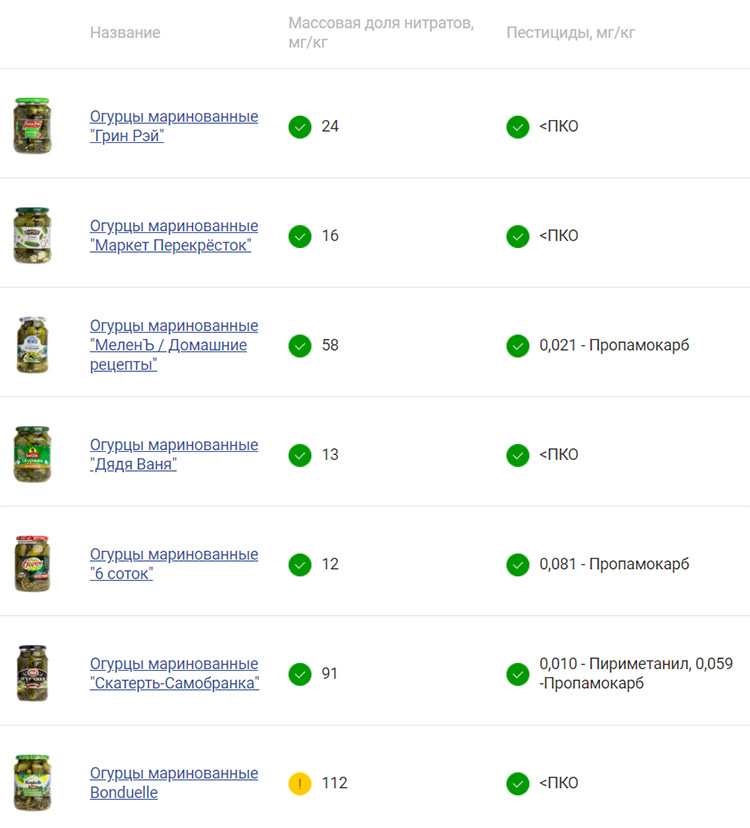Open the "МеленЪ / Домашние рецепты" link
The width and height of the screenshot is (750, 828).
[x=174, y=345]
